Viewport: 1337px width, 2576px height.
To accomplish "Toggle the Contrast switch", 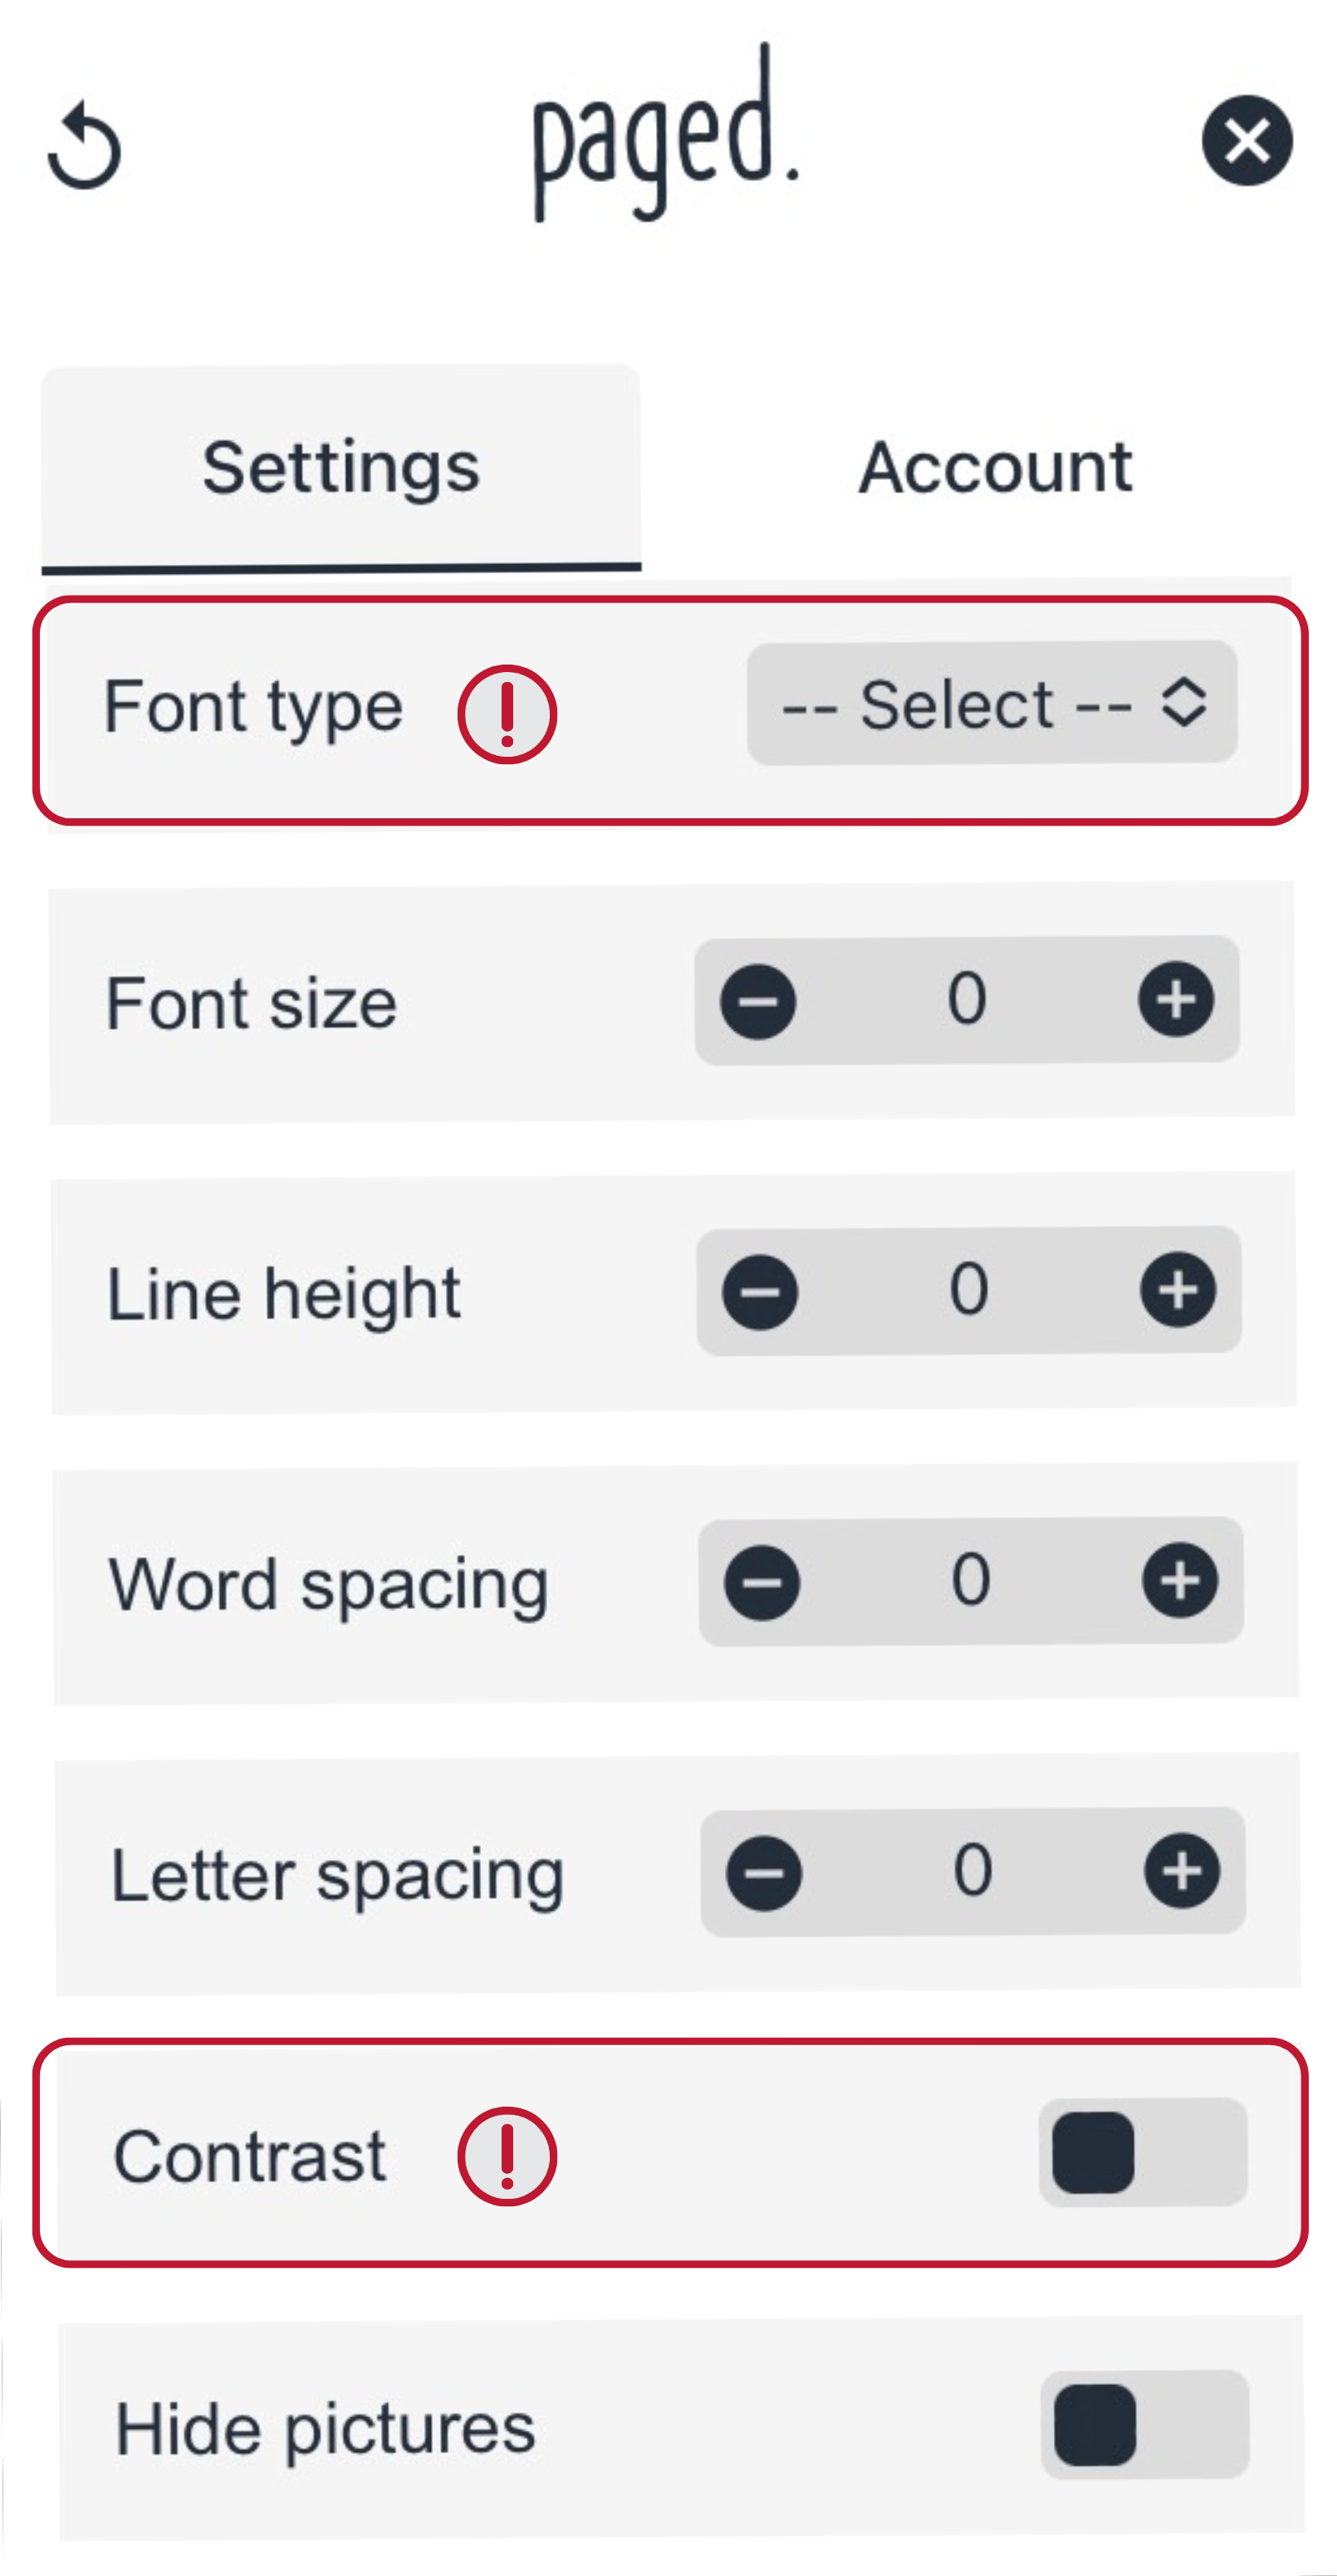I will tap(1143, 2152).
